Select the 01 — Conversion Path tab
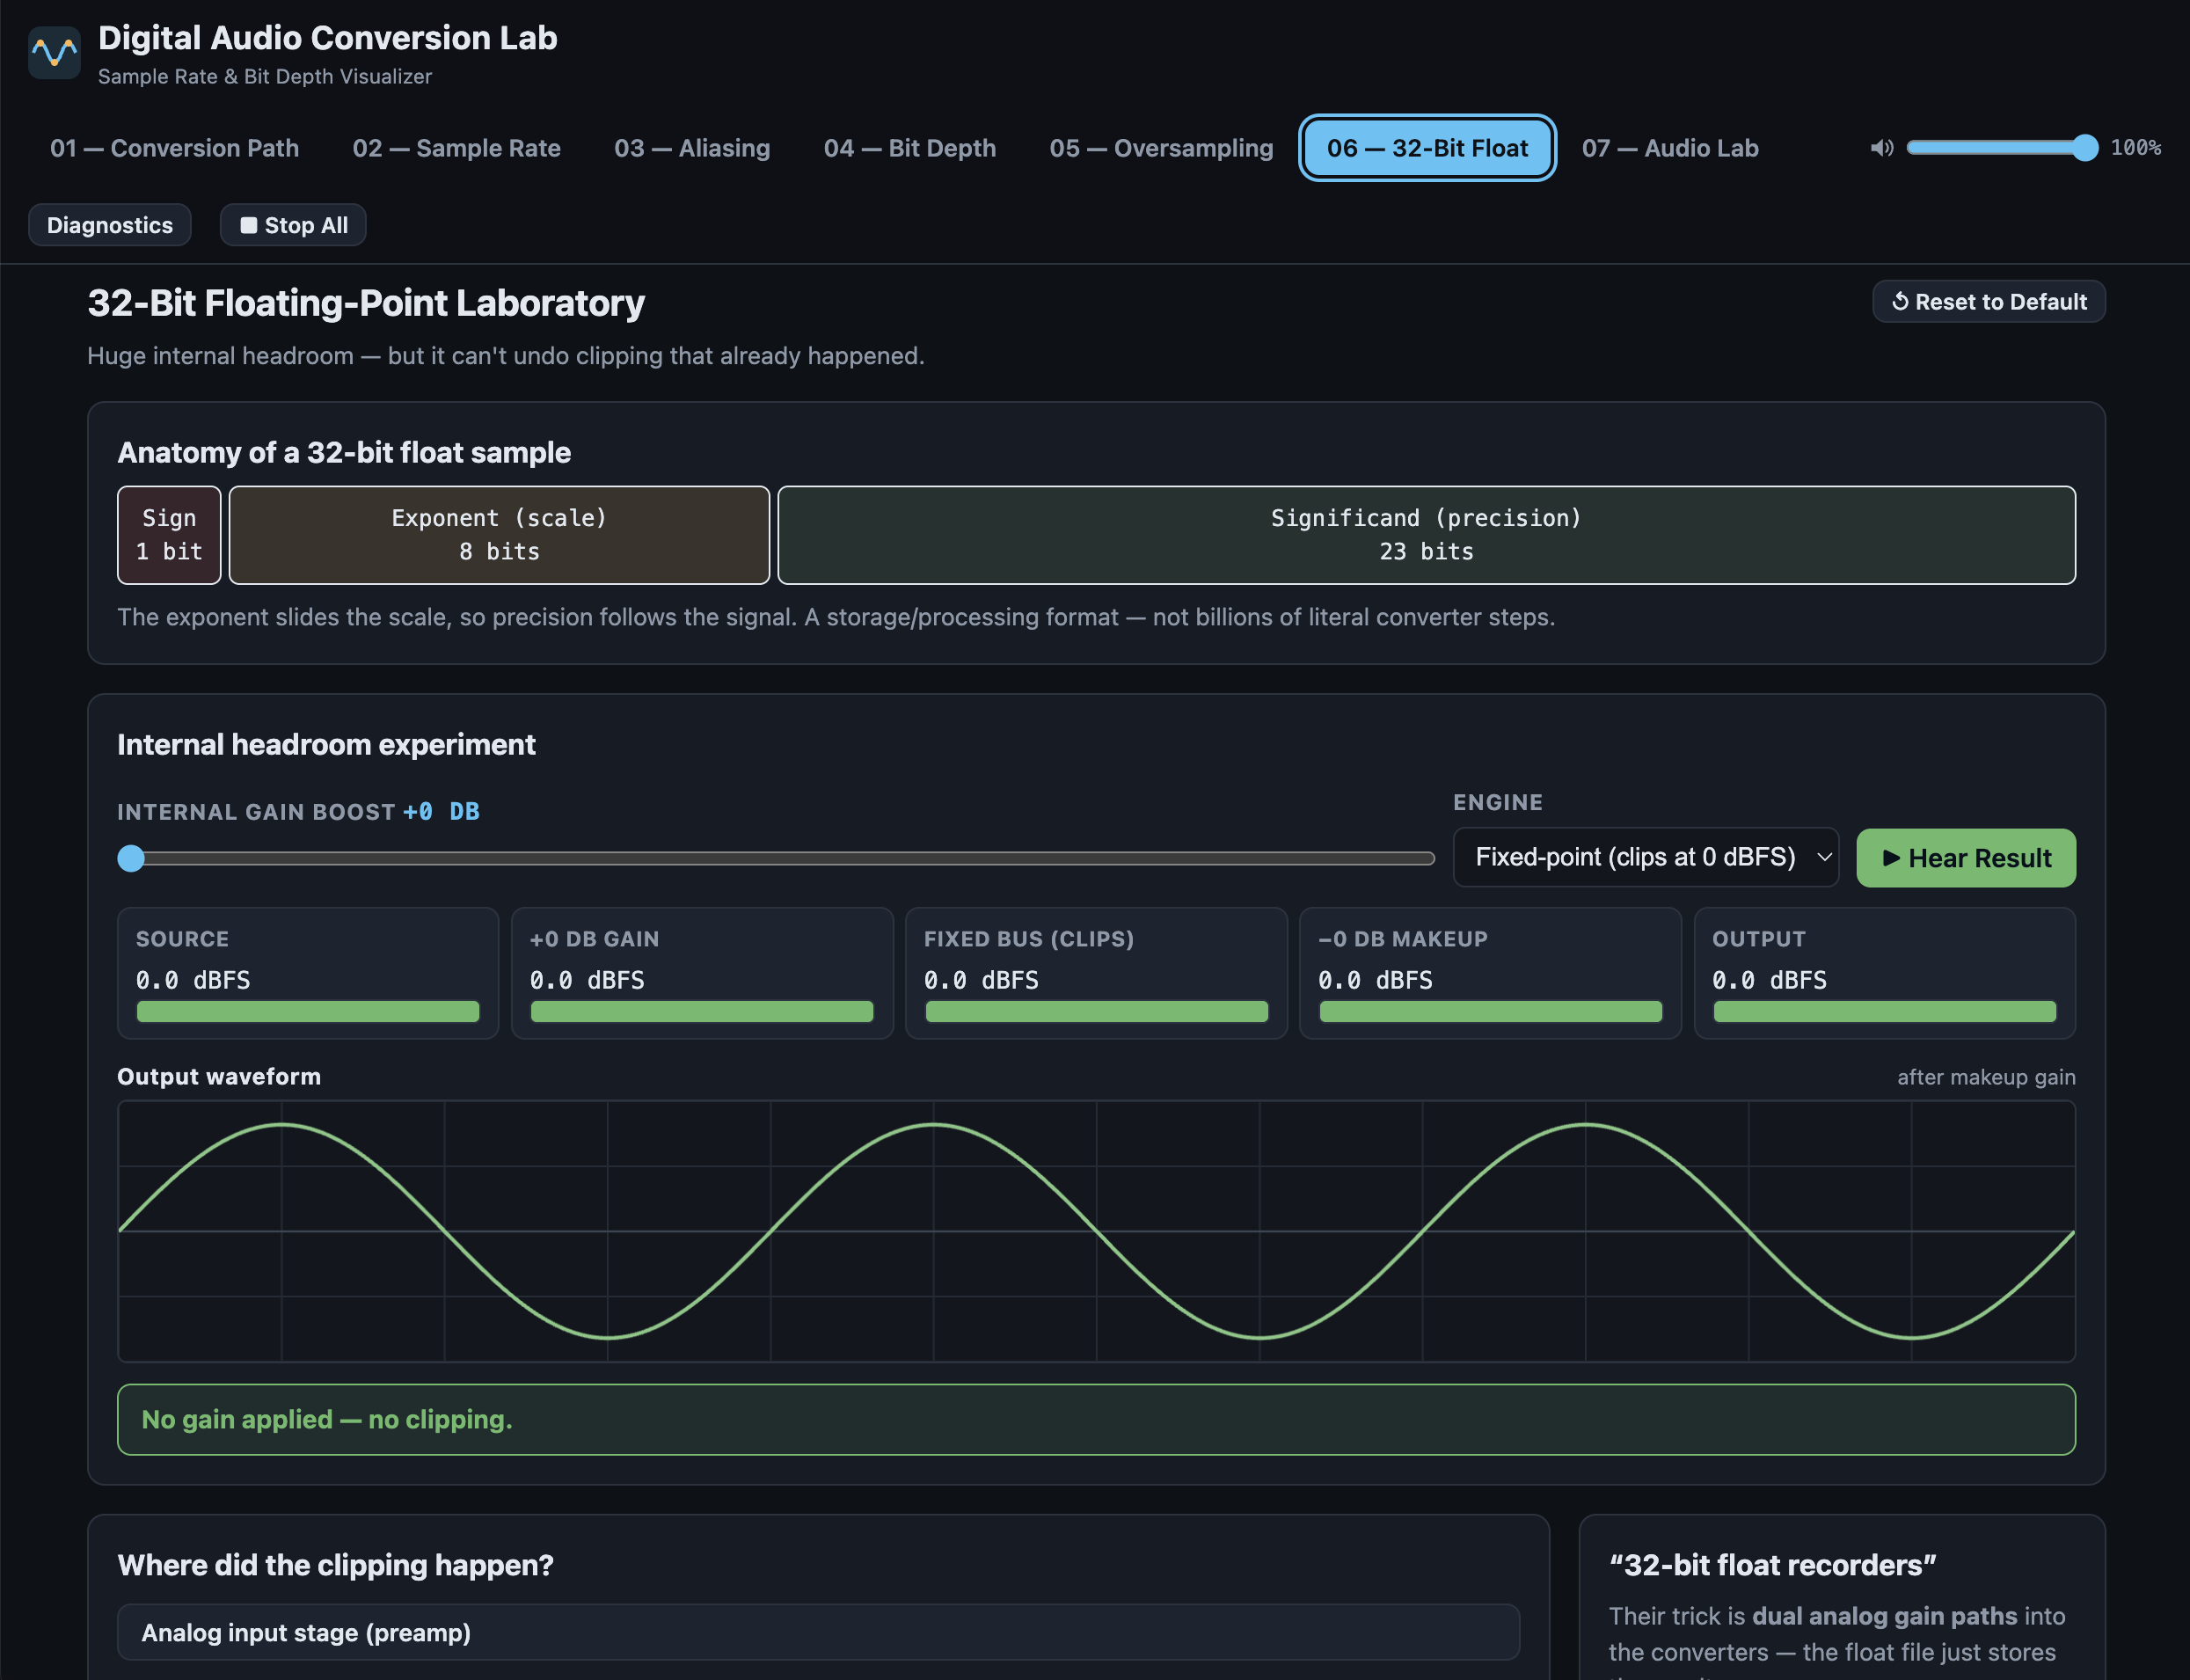The height and width of the screenshot is (1680, 2190). 174,148
